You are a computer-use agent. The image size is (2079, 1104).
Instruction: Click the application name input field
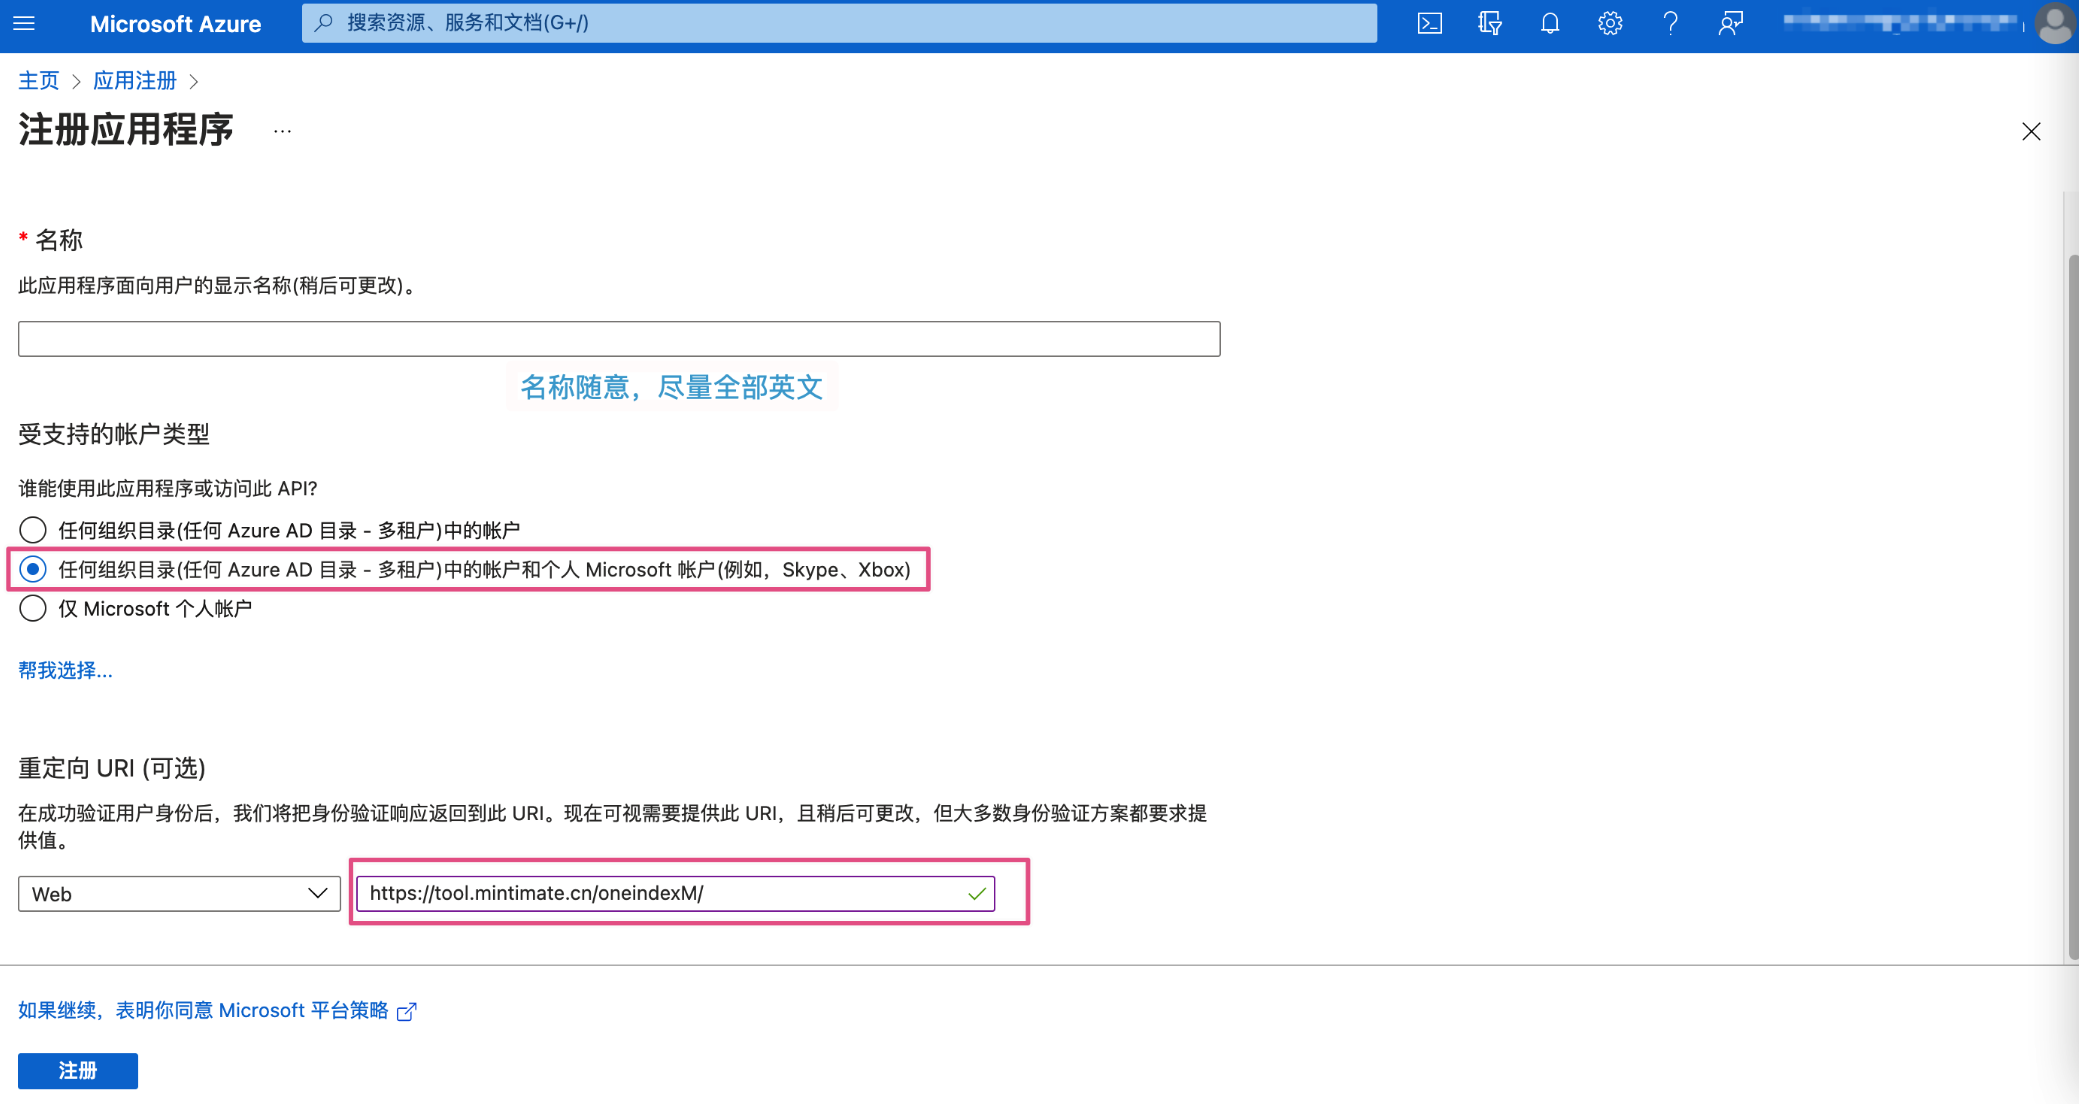[618, 339]
